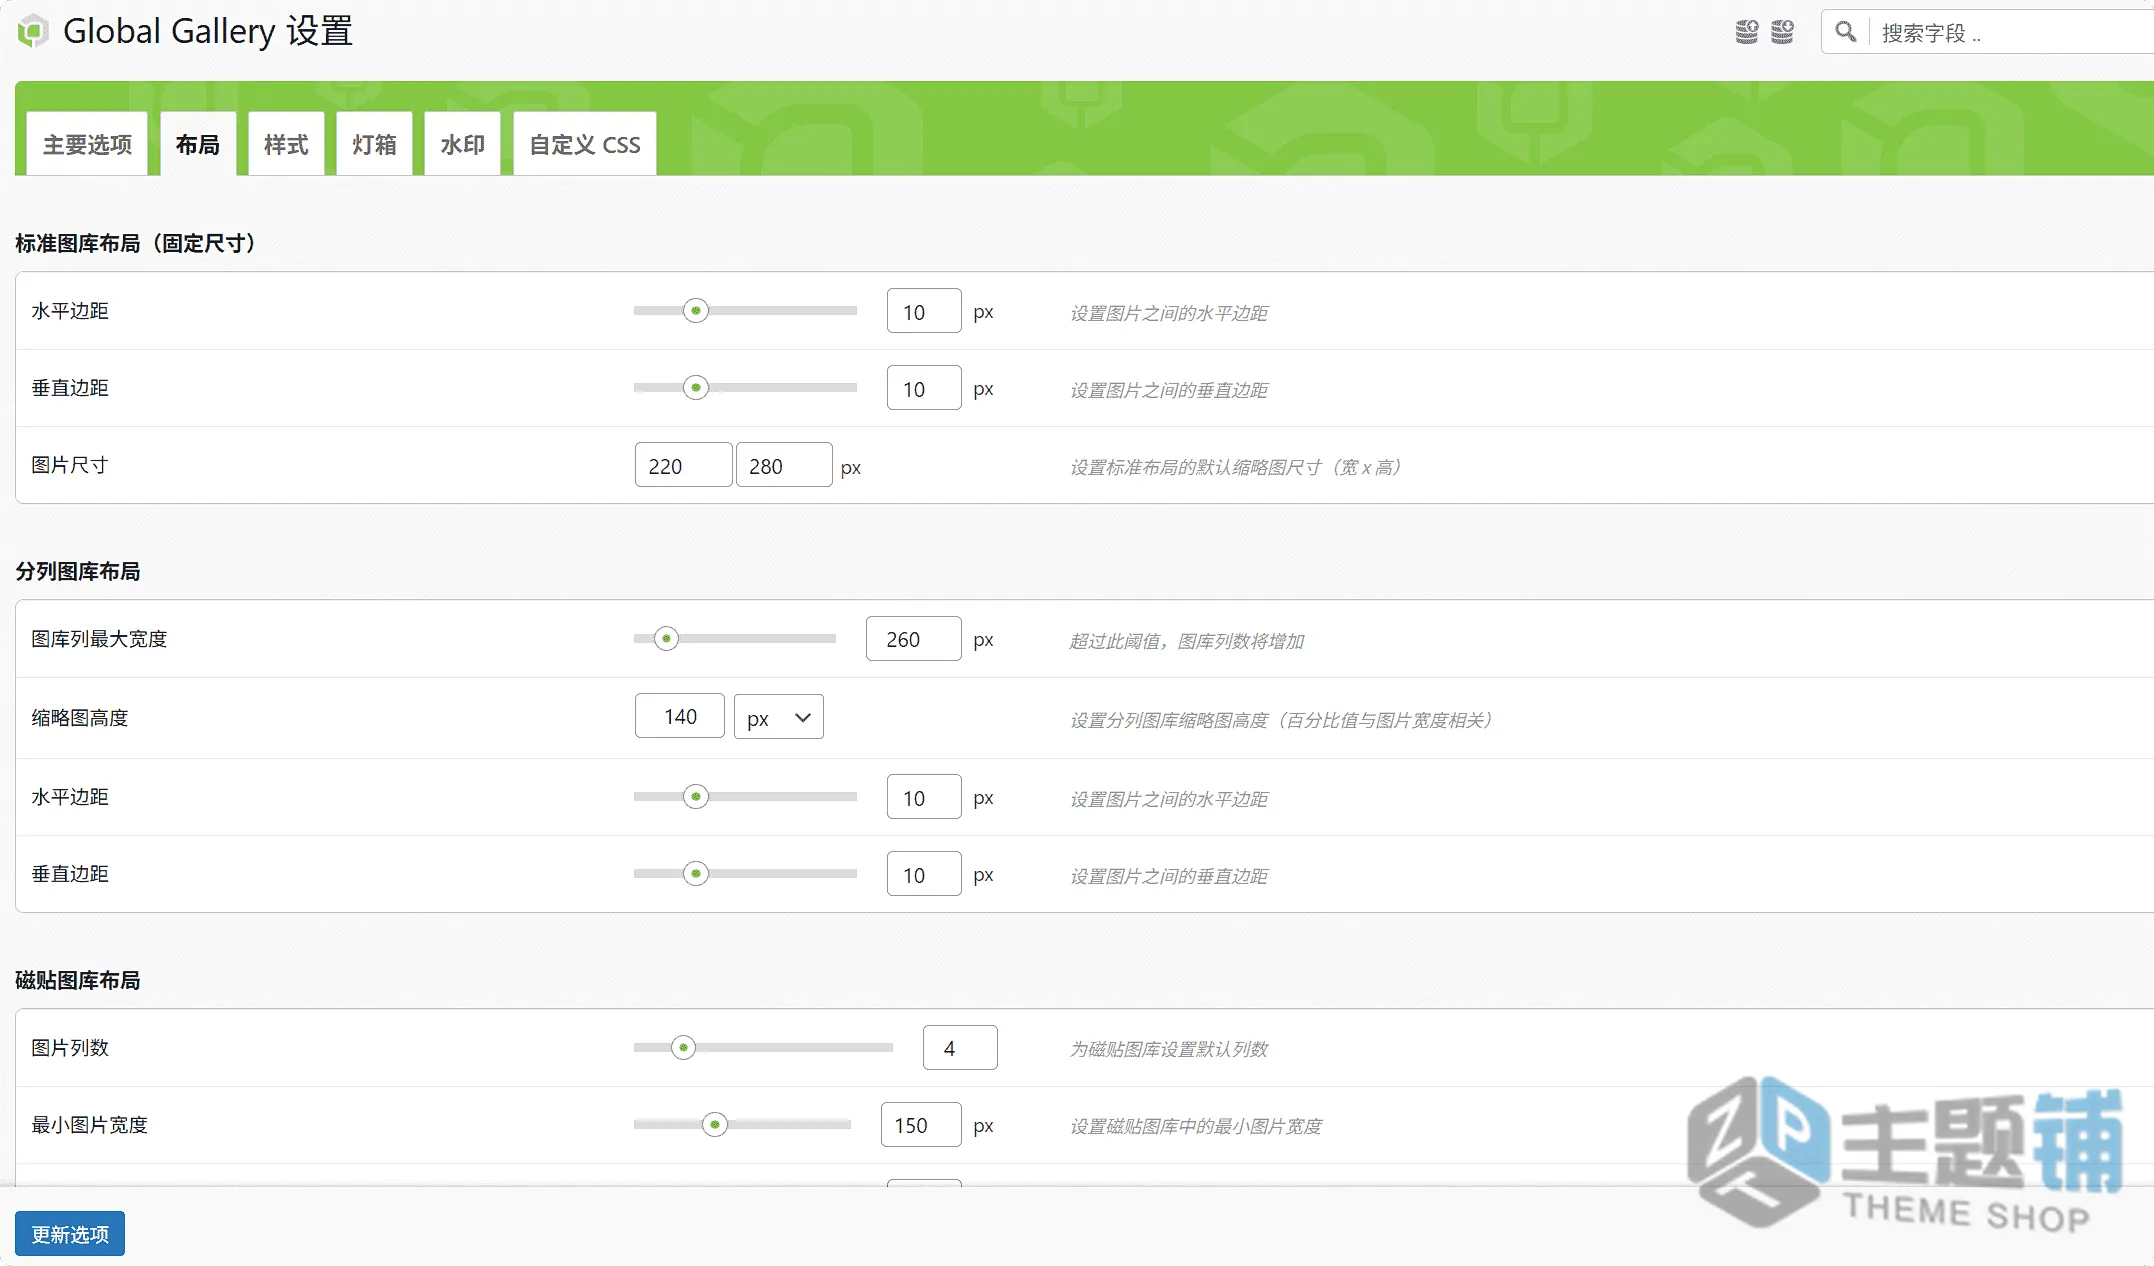This screenshot has width=2154, height=1266.
Task: Click the 图片尺寸 row label
Action: click(70, 465)
